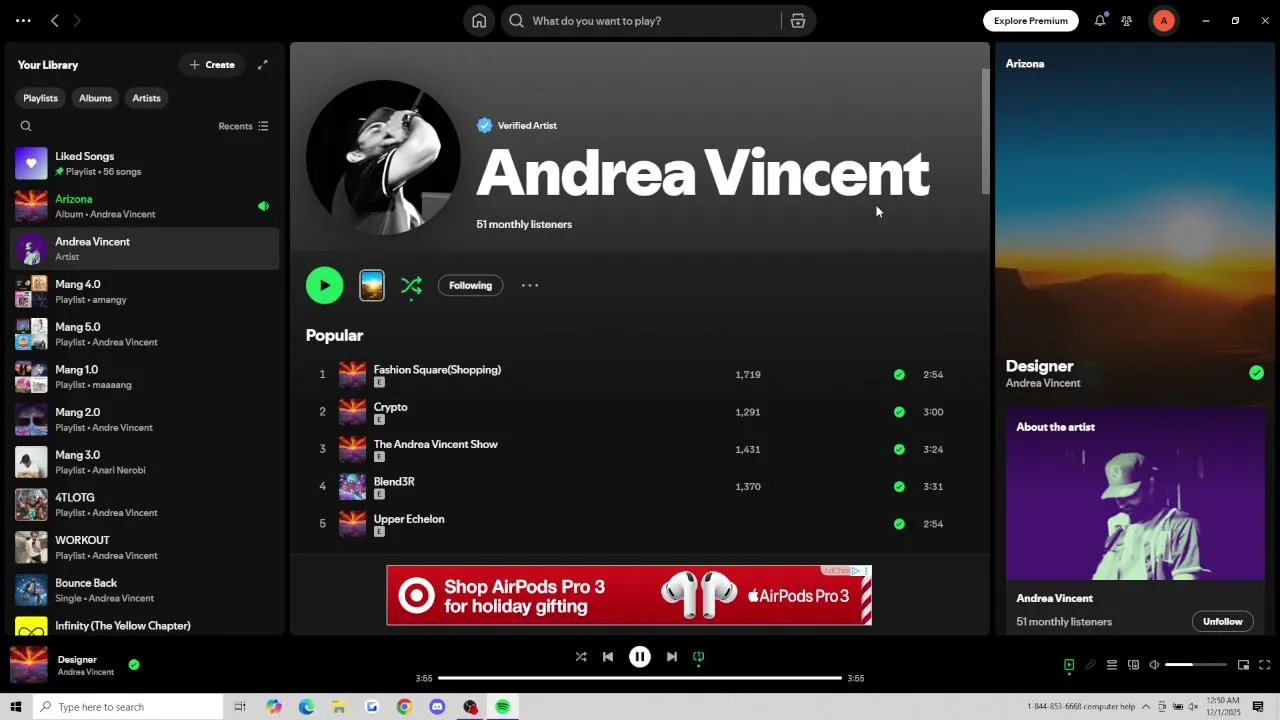Open Now Playing view icon
The height and width of the screenshot is (720, 1280).
1069,665
